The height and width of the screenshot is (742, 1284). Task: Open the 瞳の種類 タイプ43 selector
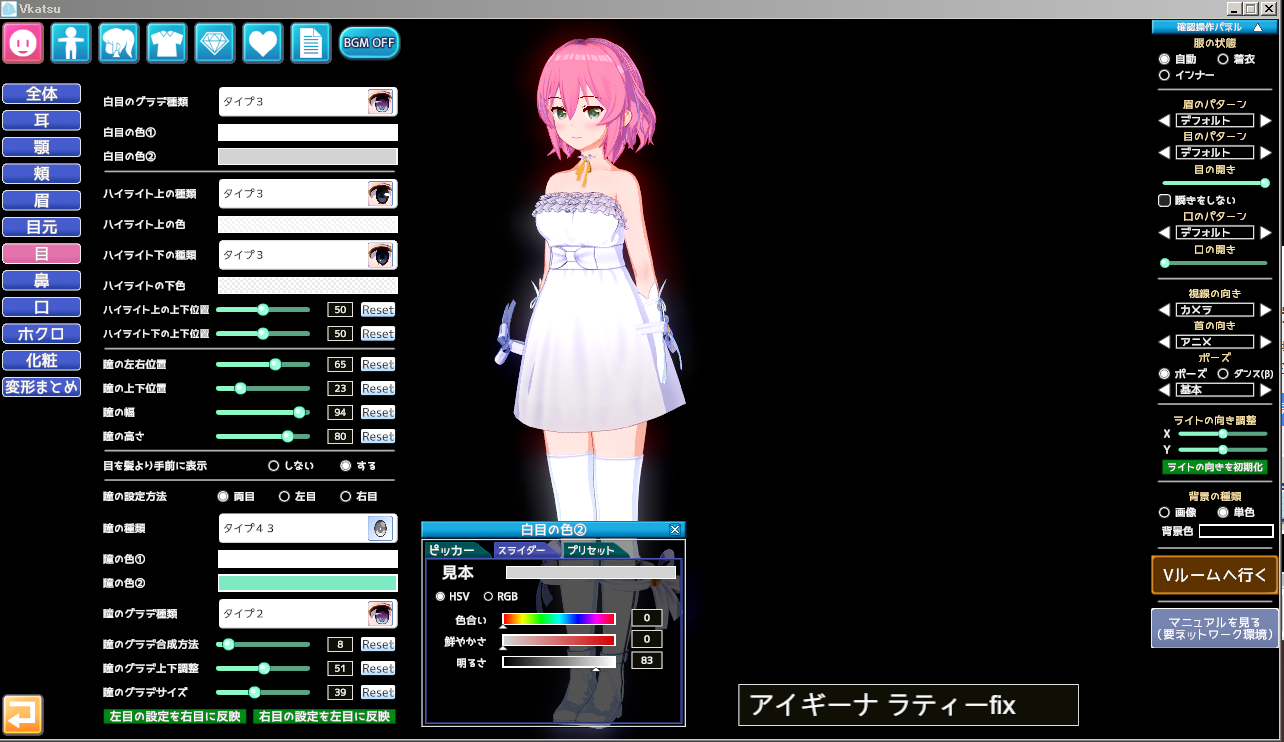tap(307, 528)
